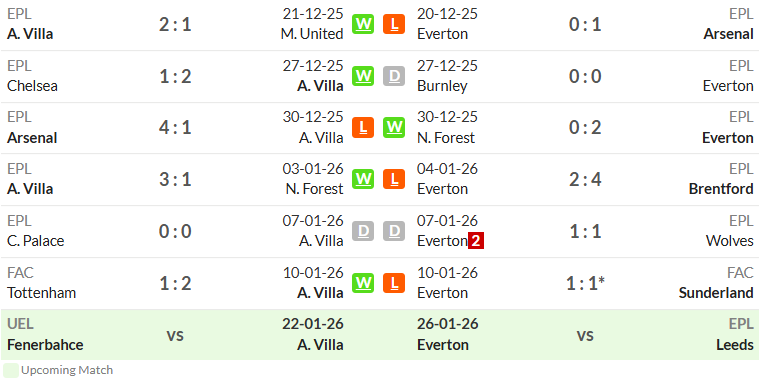Click the grey D badge for C. Palace match
Image resolution: width=761 pixels, height=387 pixels.
pyautogui.click(x=363, y=231)
